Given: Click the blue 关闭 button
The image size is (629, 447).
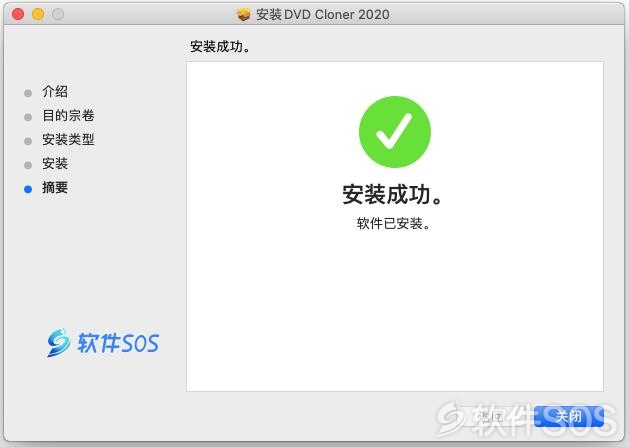Looking at the screenshot, I should pos(569,416).
